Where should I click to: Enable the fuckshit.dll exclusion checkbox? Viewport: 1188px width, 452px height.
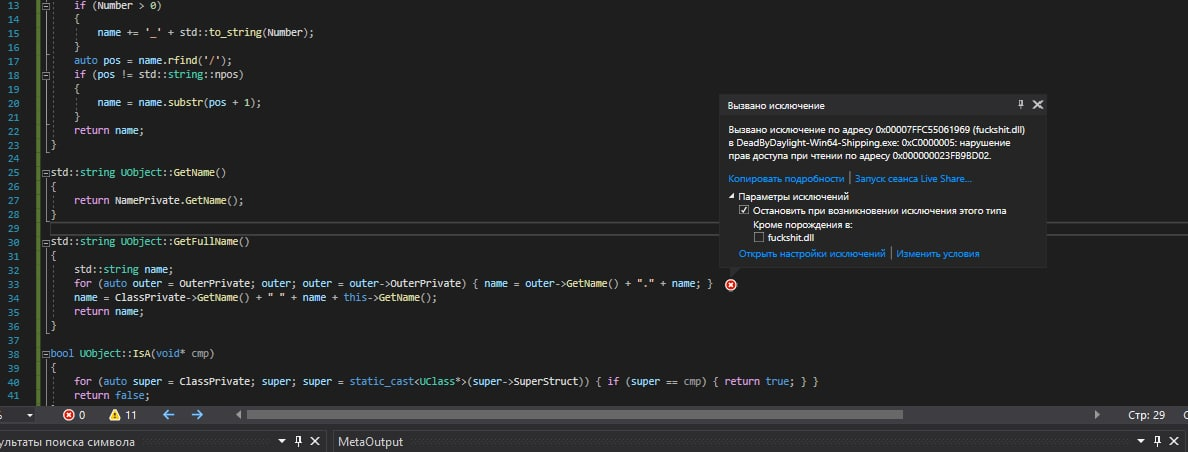click(759, 238)
